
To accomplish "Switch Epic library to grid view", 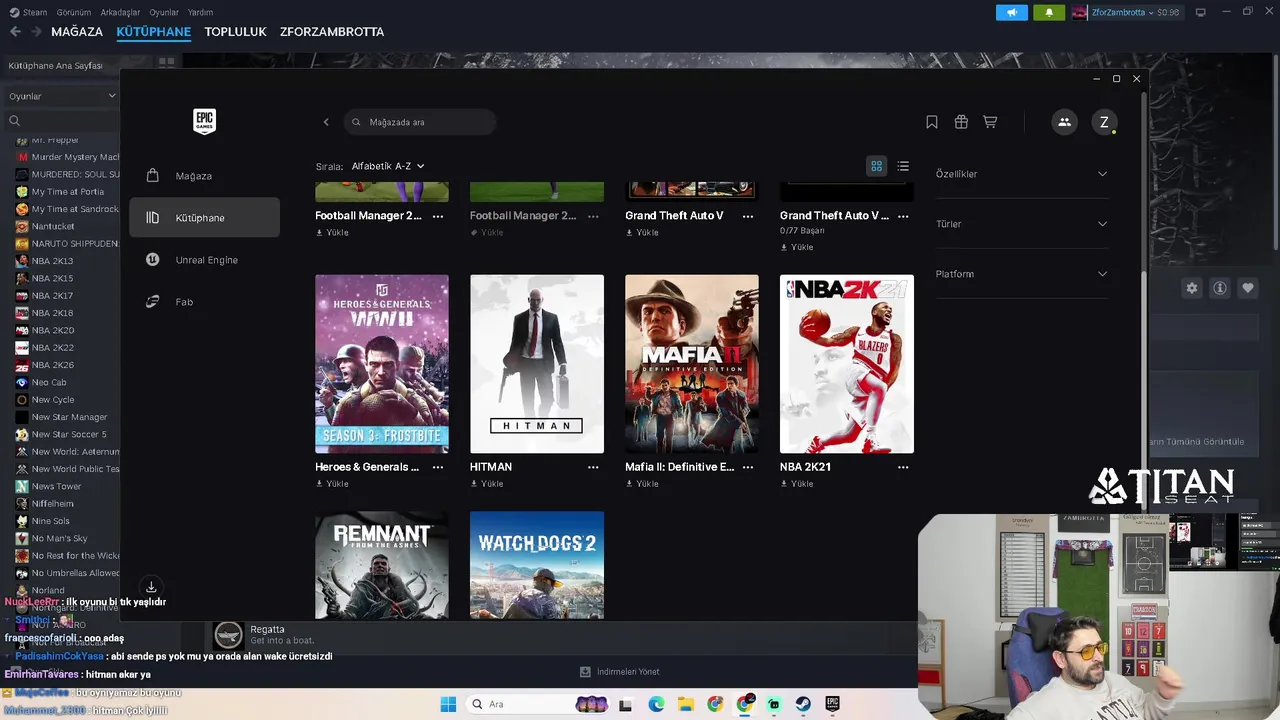I will 876,166.
